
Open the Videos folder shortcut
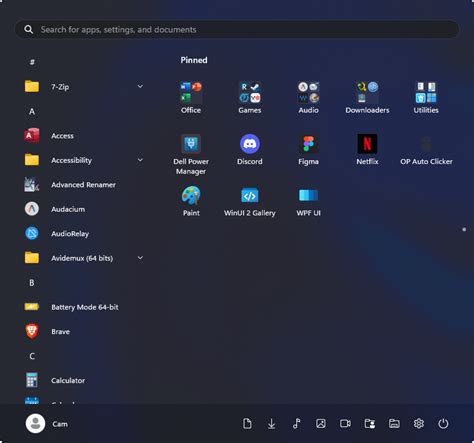pyautogui.click(x=345, y=424)
